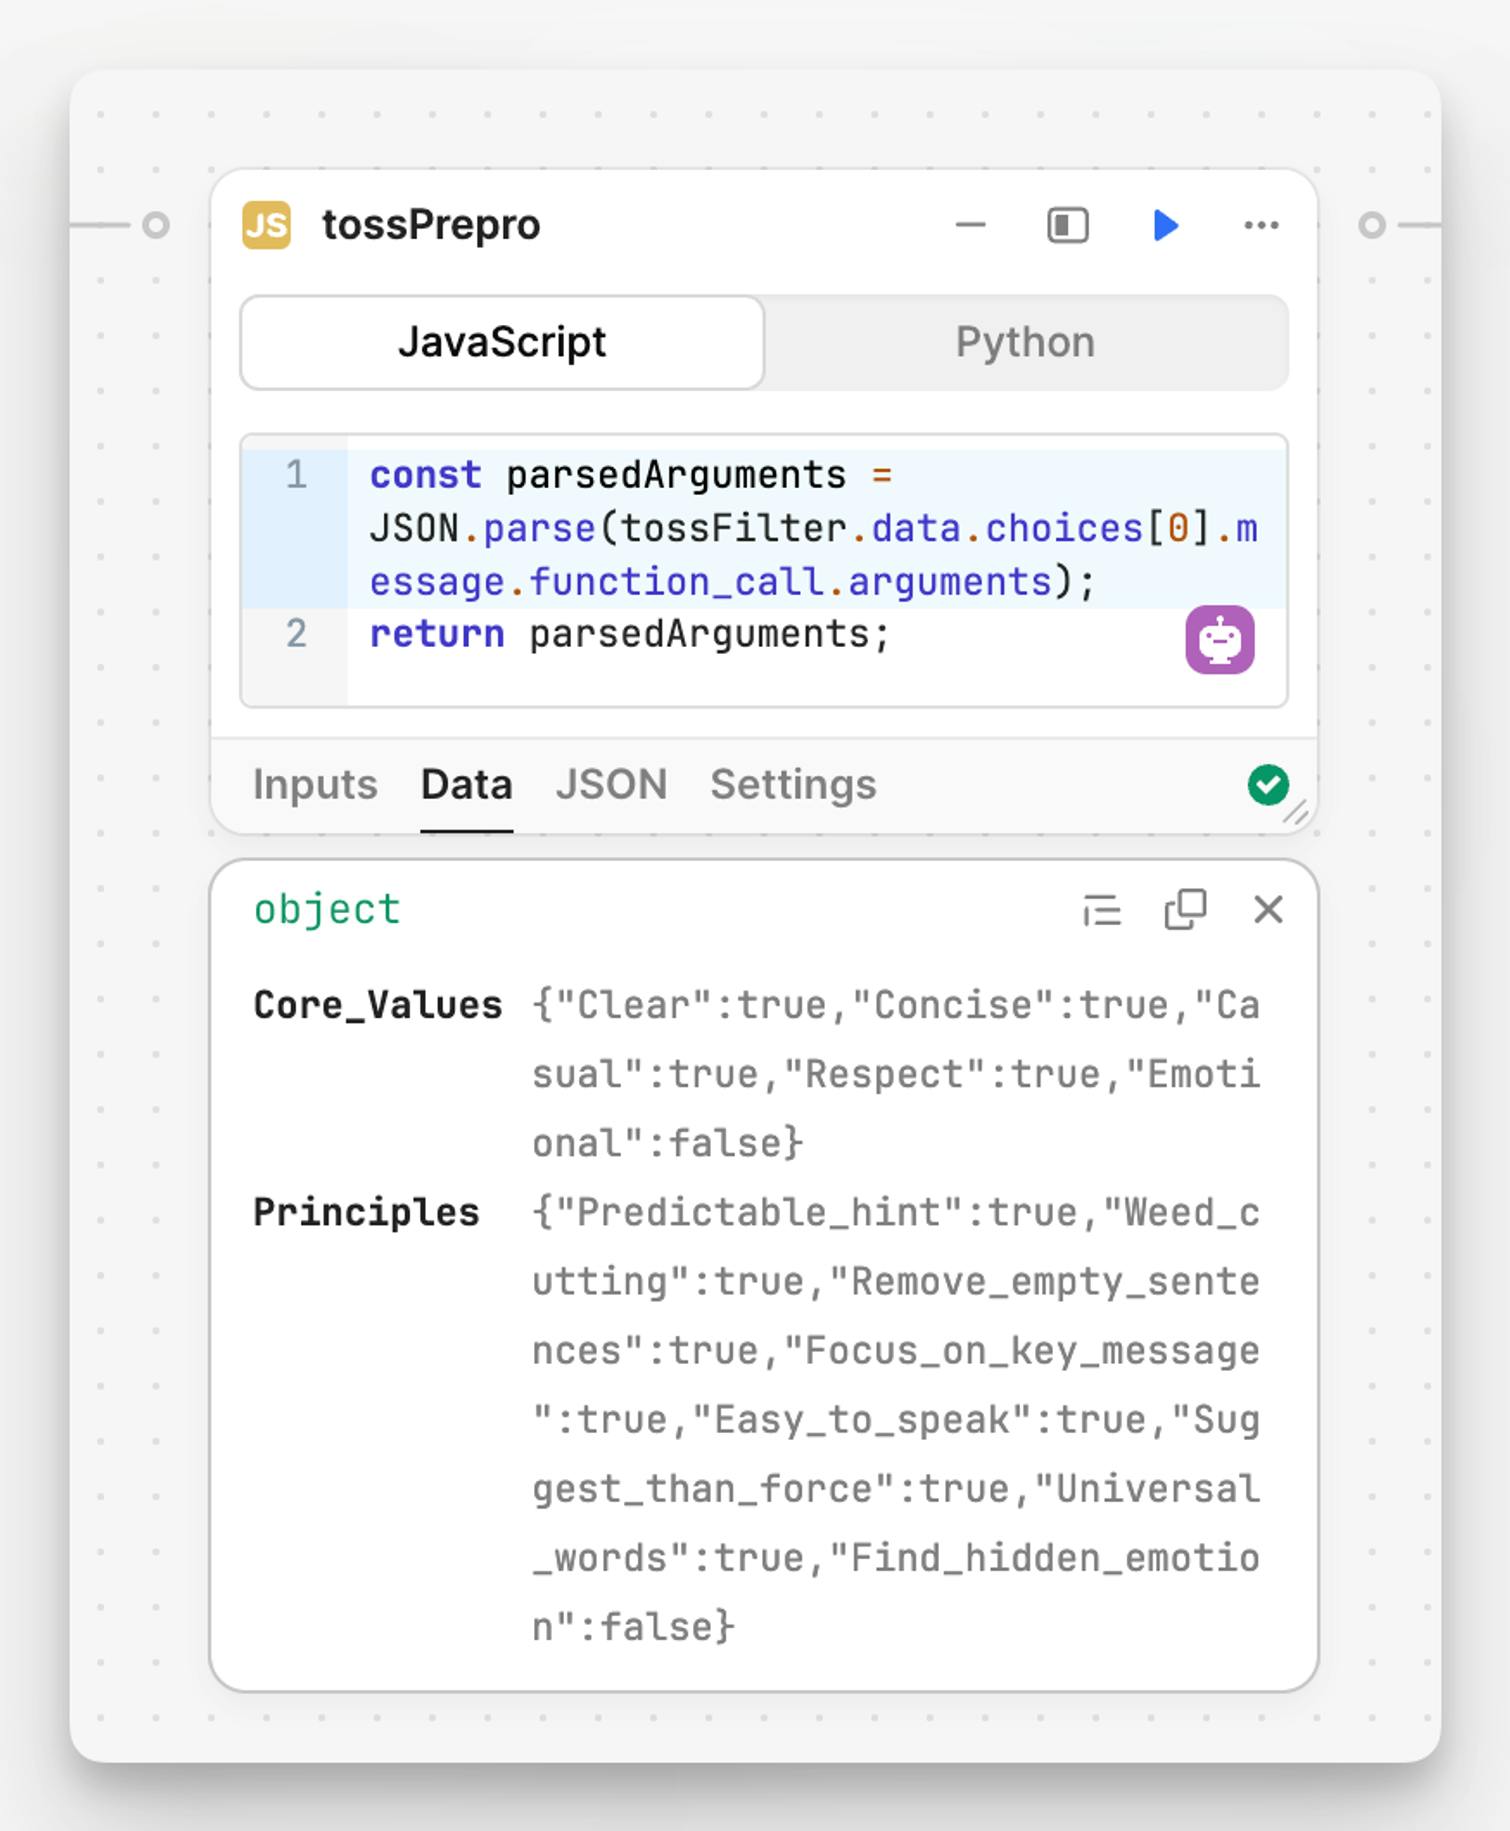1510x1831 pixels.
Task: Click the JS block type icon
Action: (x=267, y=225)
